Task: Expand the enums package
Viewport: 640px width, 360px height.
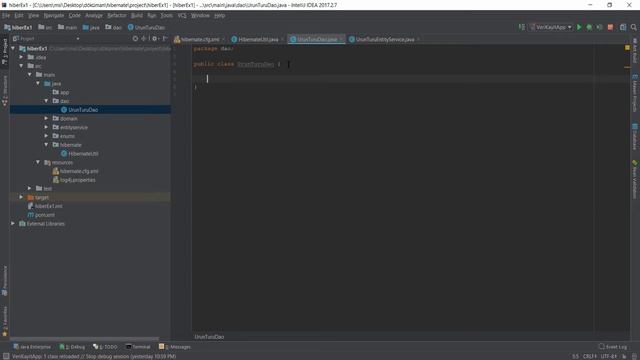Action: pos(46,136)
